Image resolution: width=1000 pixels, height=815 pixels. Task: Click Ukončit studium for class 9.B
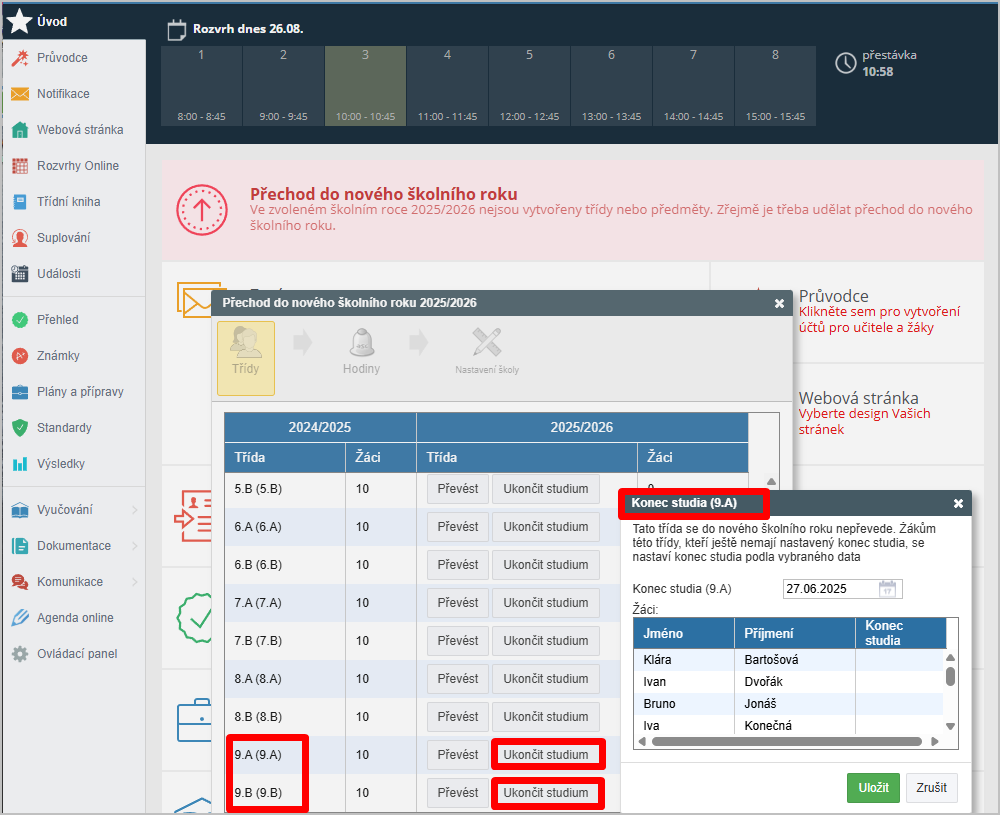click(546, 793)
